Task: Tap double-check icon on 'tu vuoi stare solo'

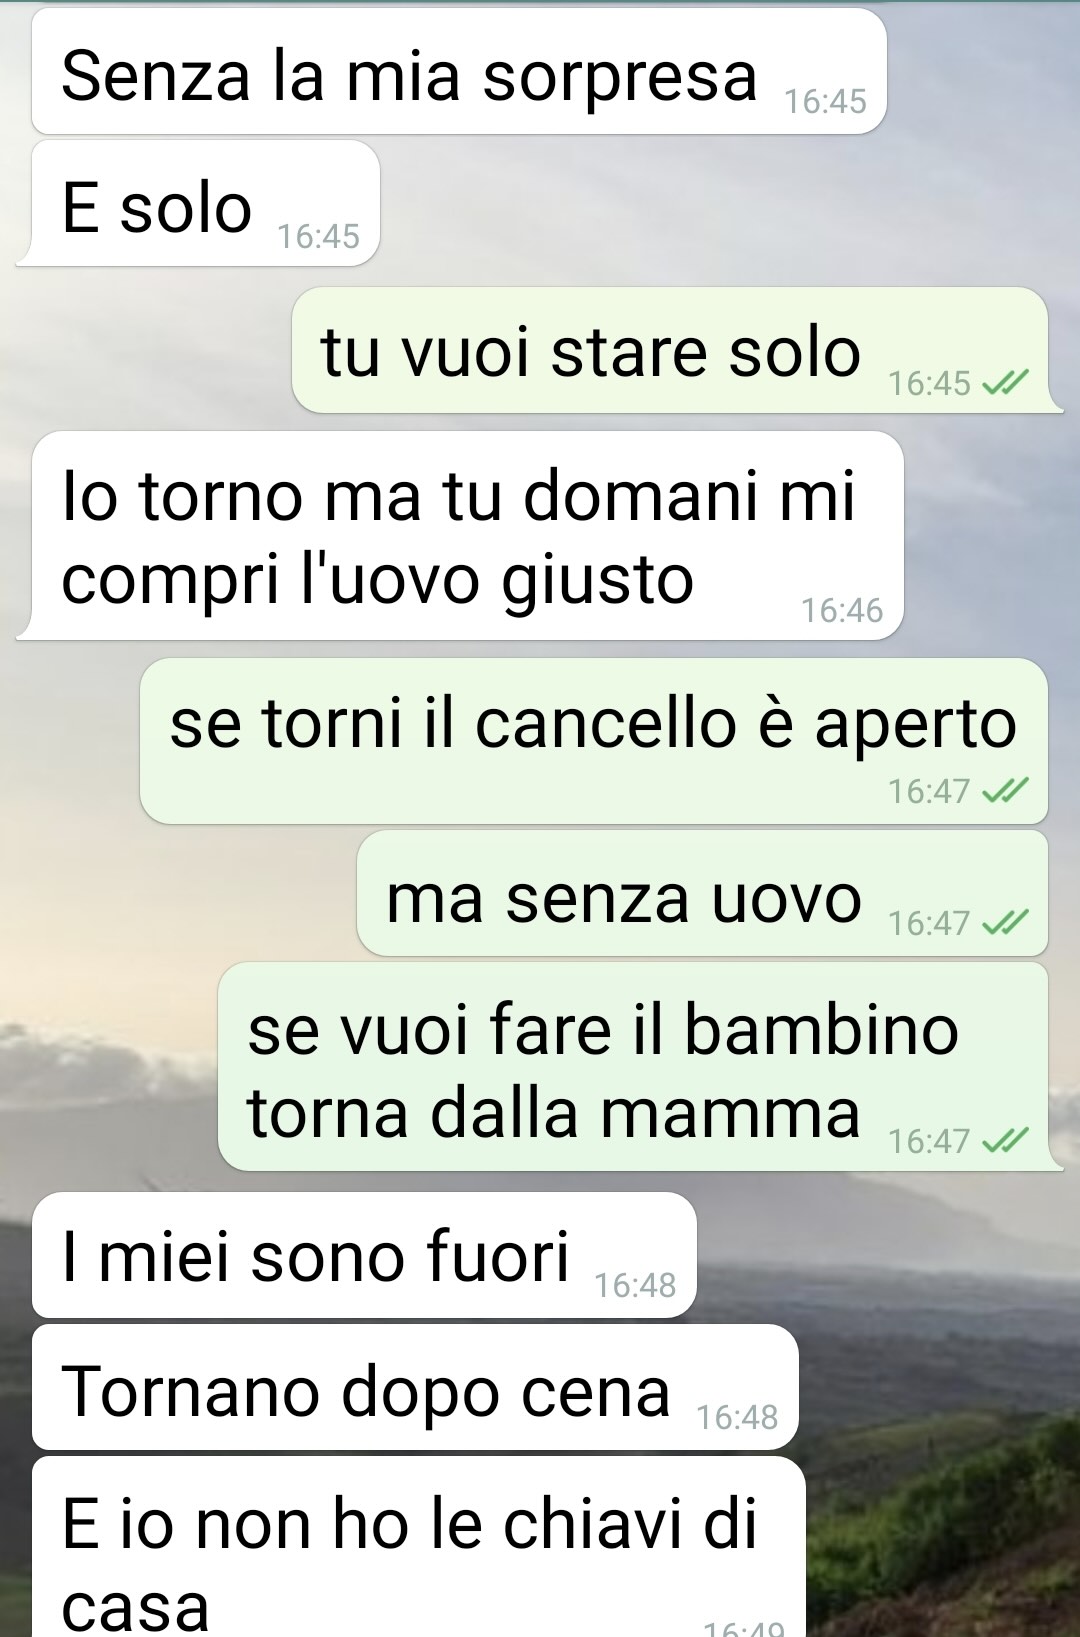Action: pos(1005,383)
